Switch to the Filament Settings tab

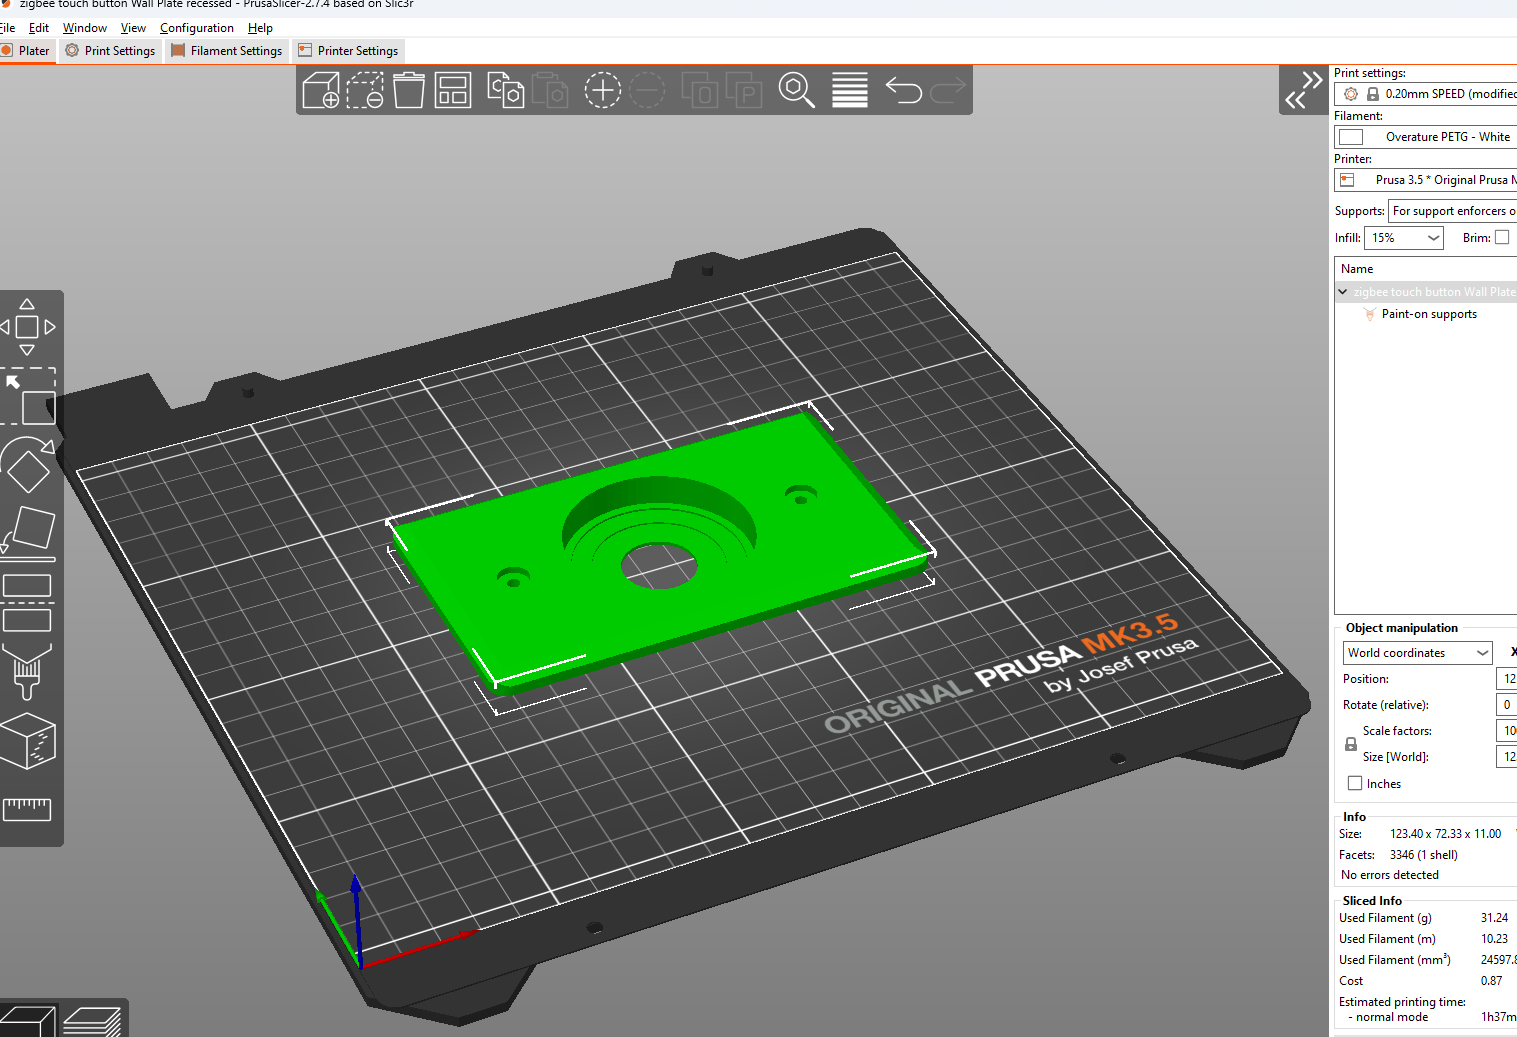pos(227,51)
